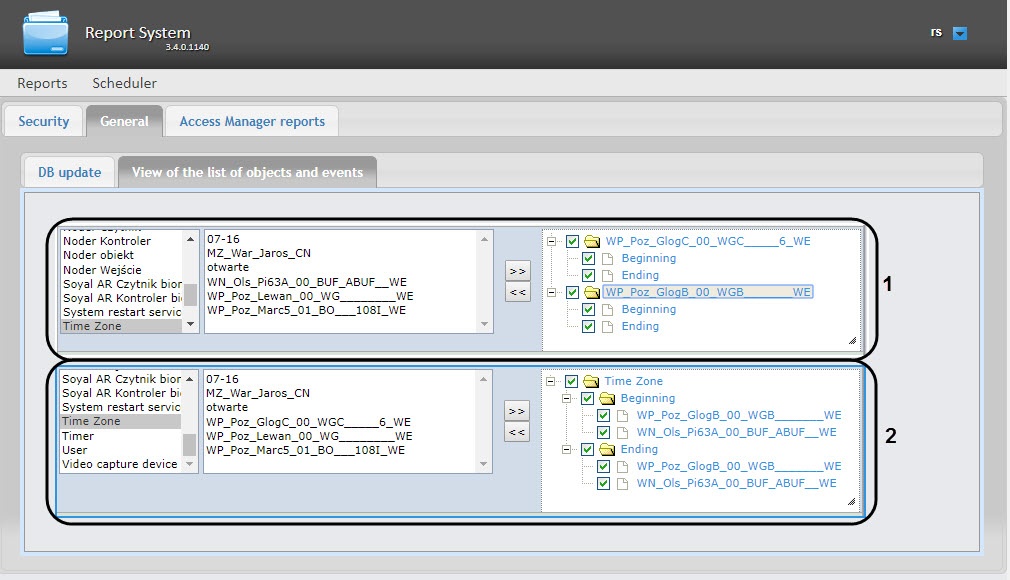The width and height of the screenshot is (1010, 580).
Task: Click the Ending folder icon in lower tree
Action: pyautogui.click(x=607, y=449)
